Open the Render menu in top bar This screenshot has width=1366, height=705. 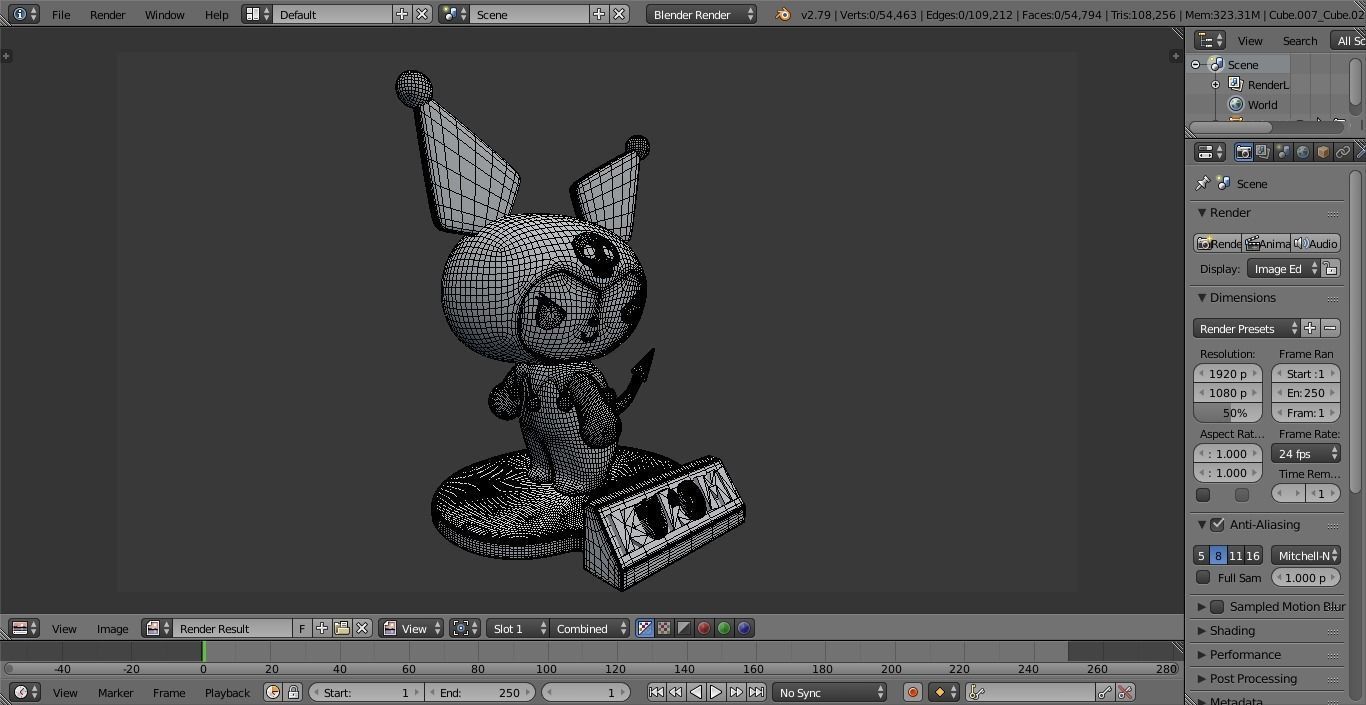108,14
